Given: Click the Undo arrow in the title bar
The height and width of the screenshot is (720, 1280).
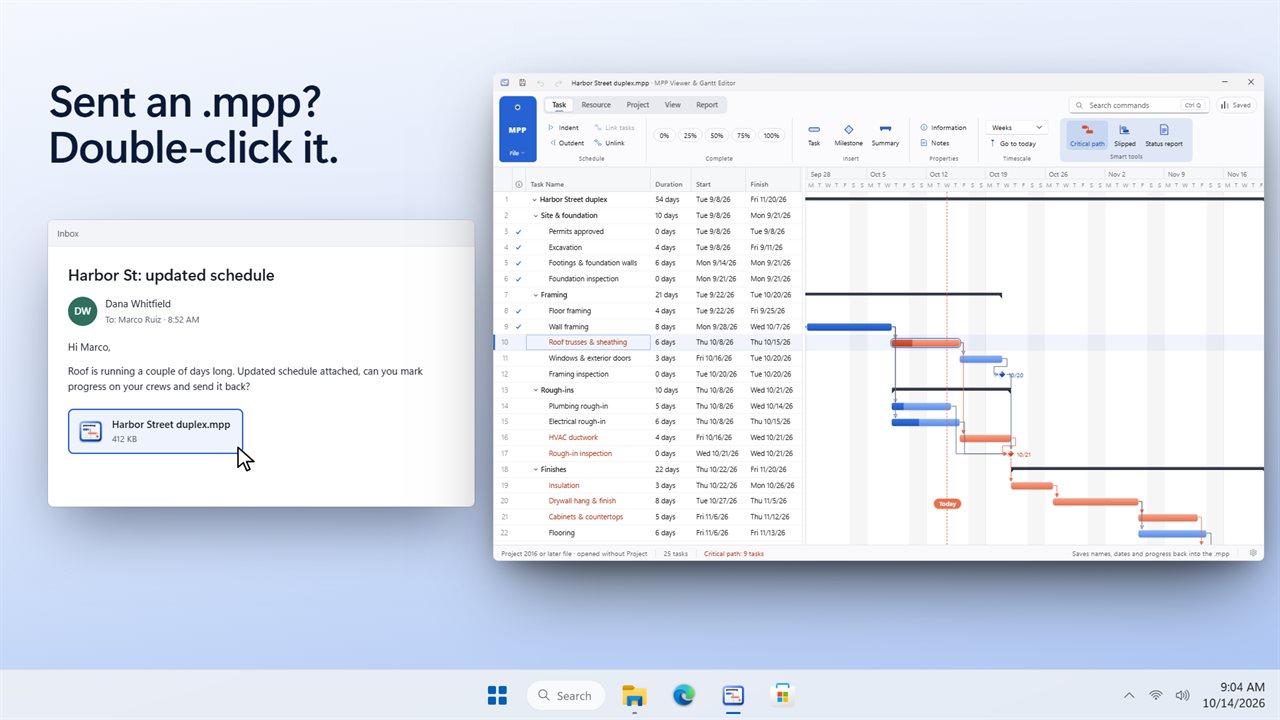Looking at the screenshot, I should coord(541,82).
